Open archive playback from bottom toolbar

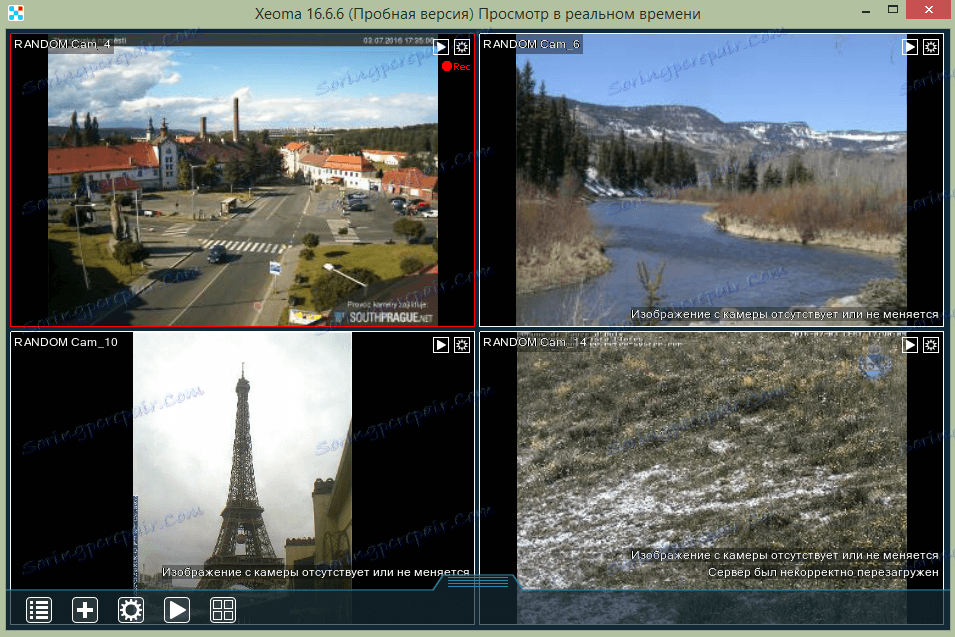[x=177, y=610]
